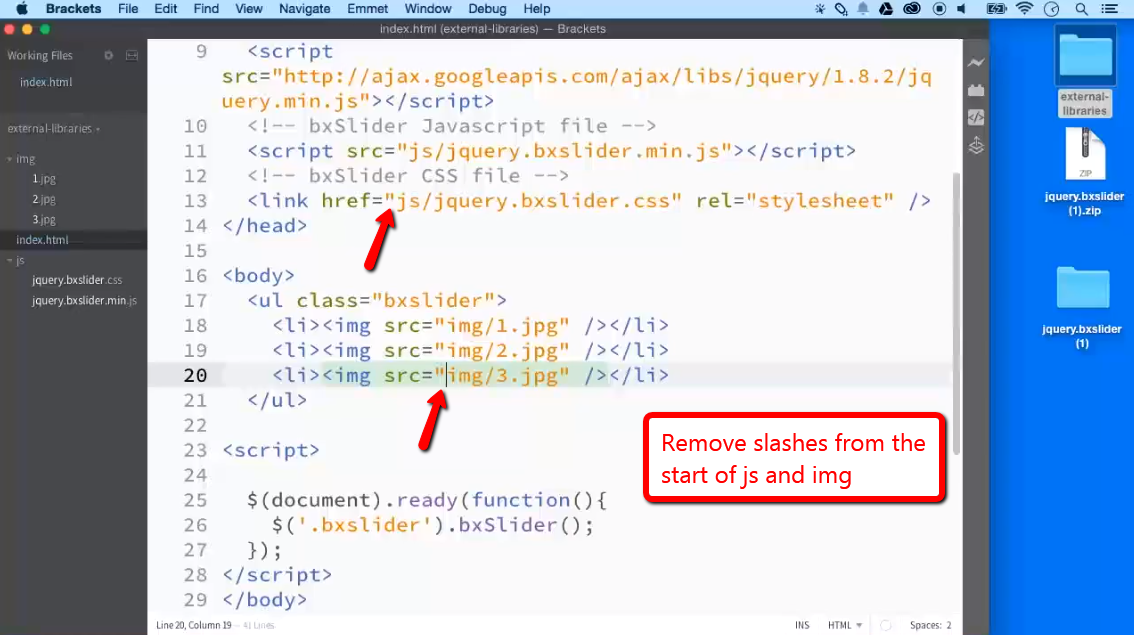
Task: Open the Navigate menu
Action: pyautogui.click(x=304, y=9)
